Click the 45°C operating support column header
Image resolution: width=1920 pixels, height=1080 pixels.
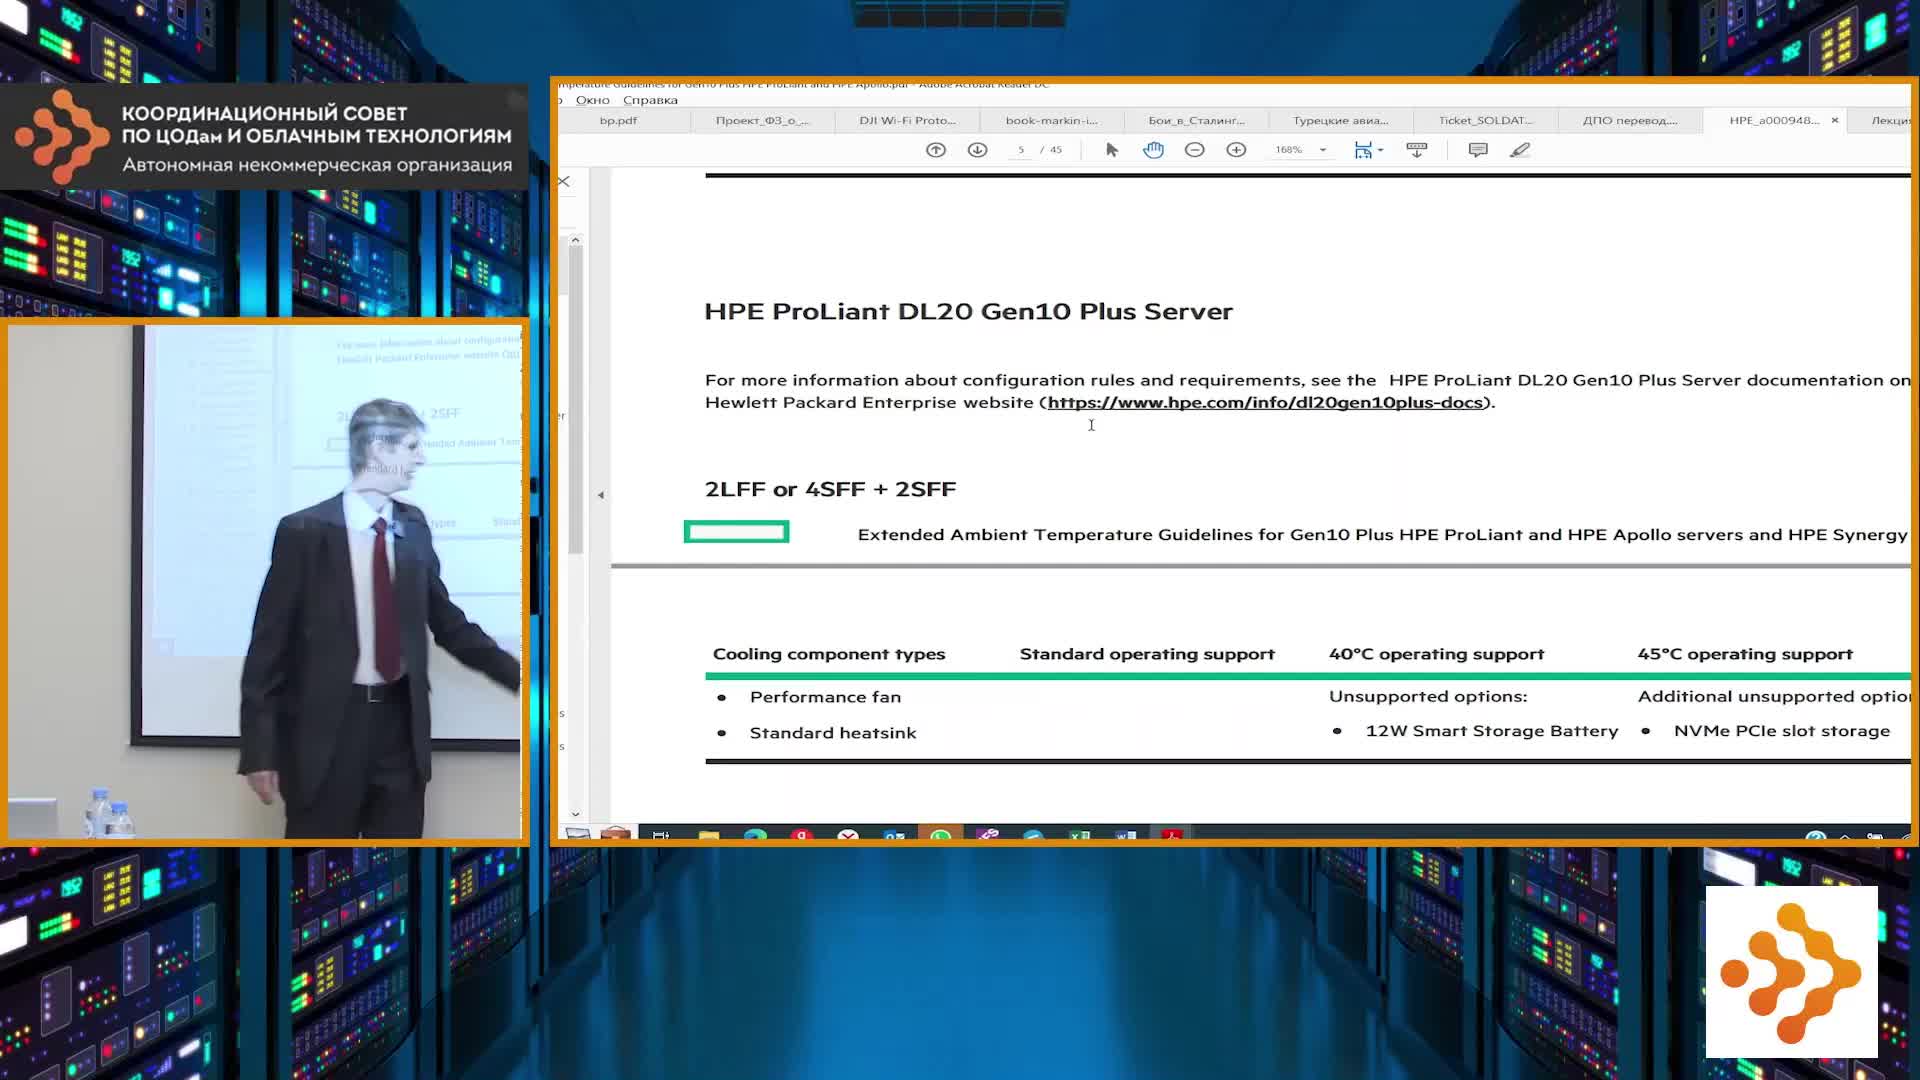(1745, 654)
